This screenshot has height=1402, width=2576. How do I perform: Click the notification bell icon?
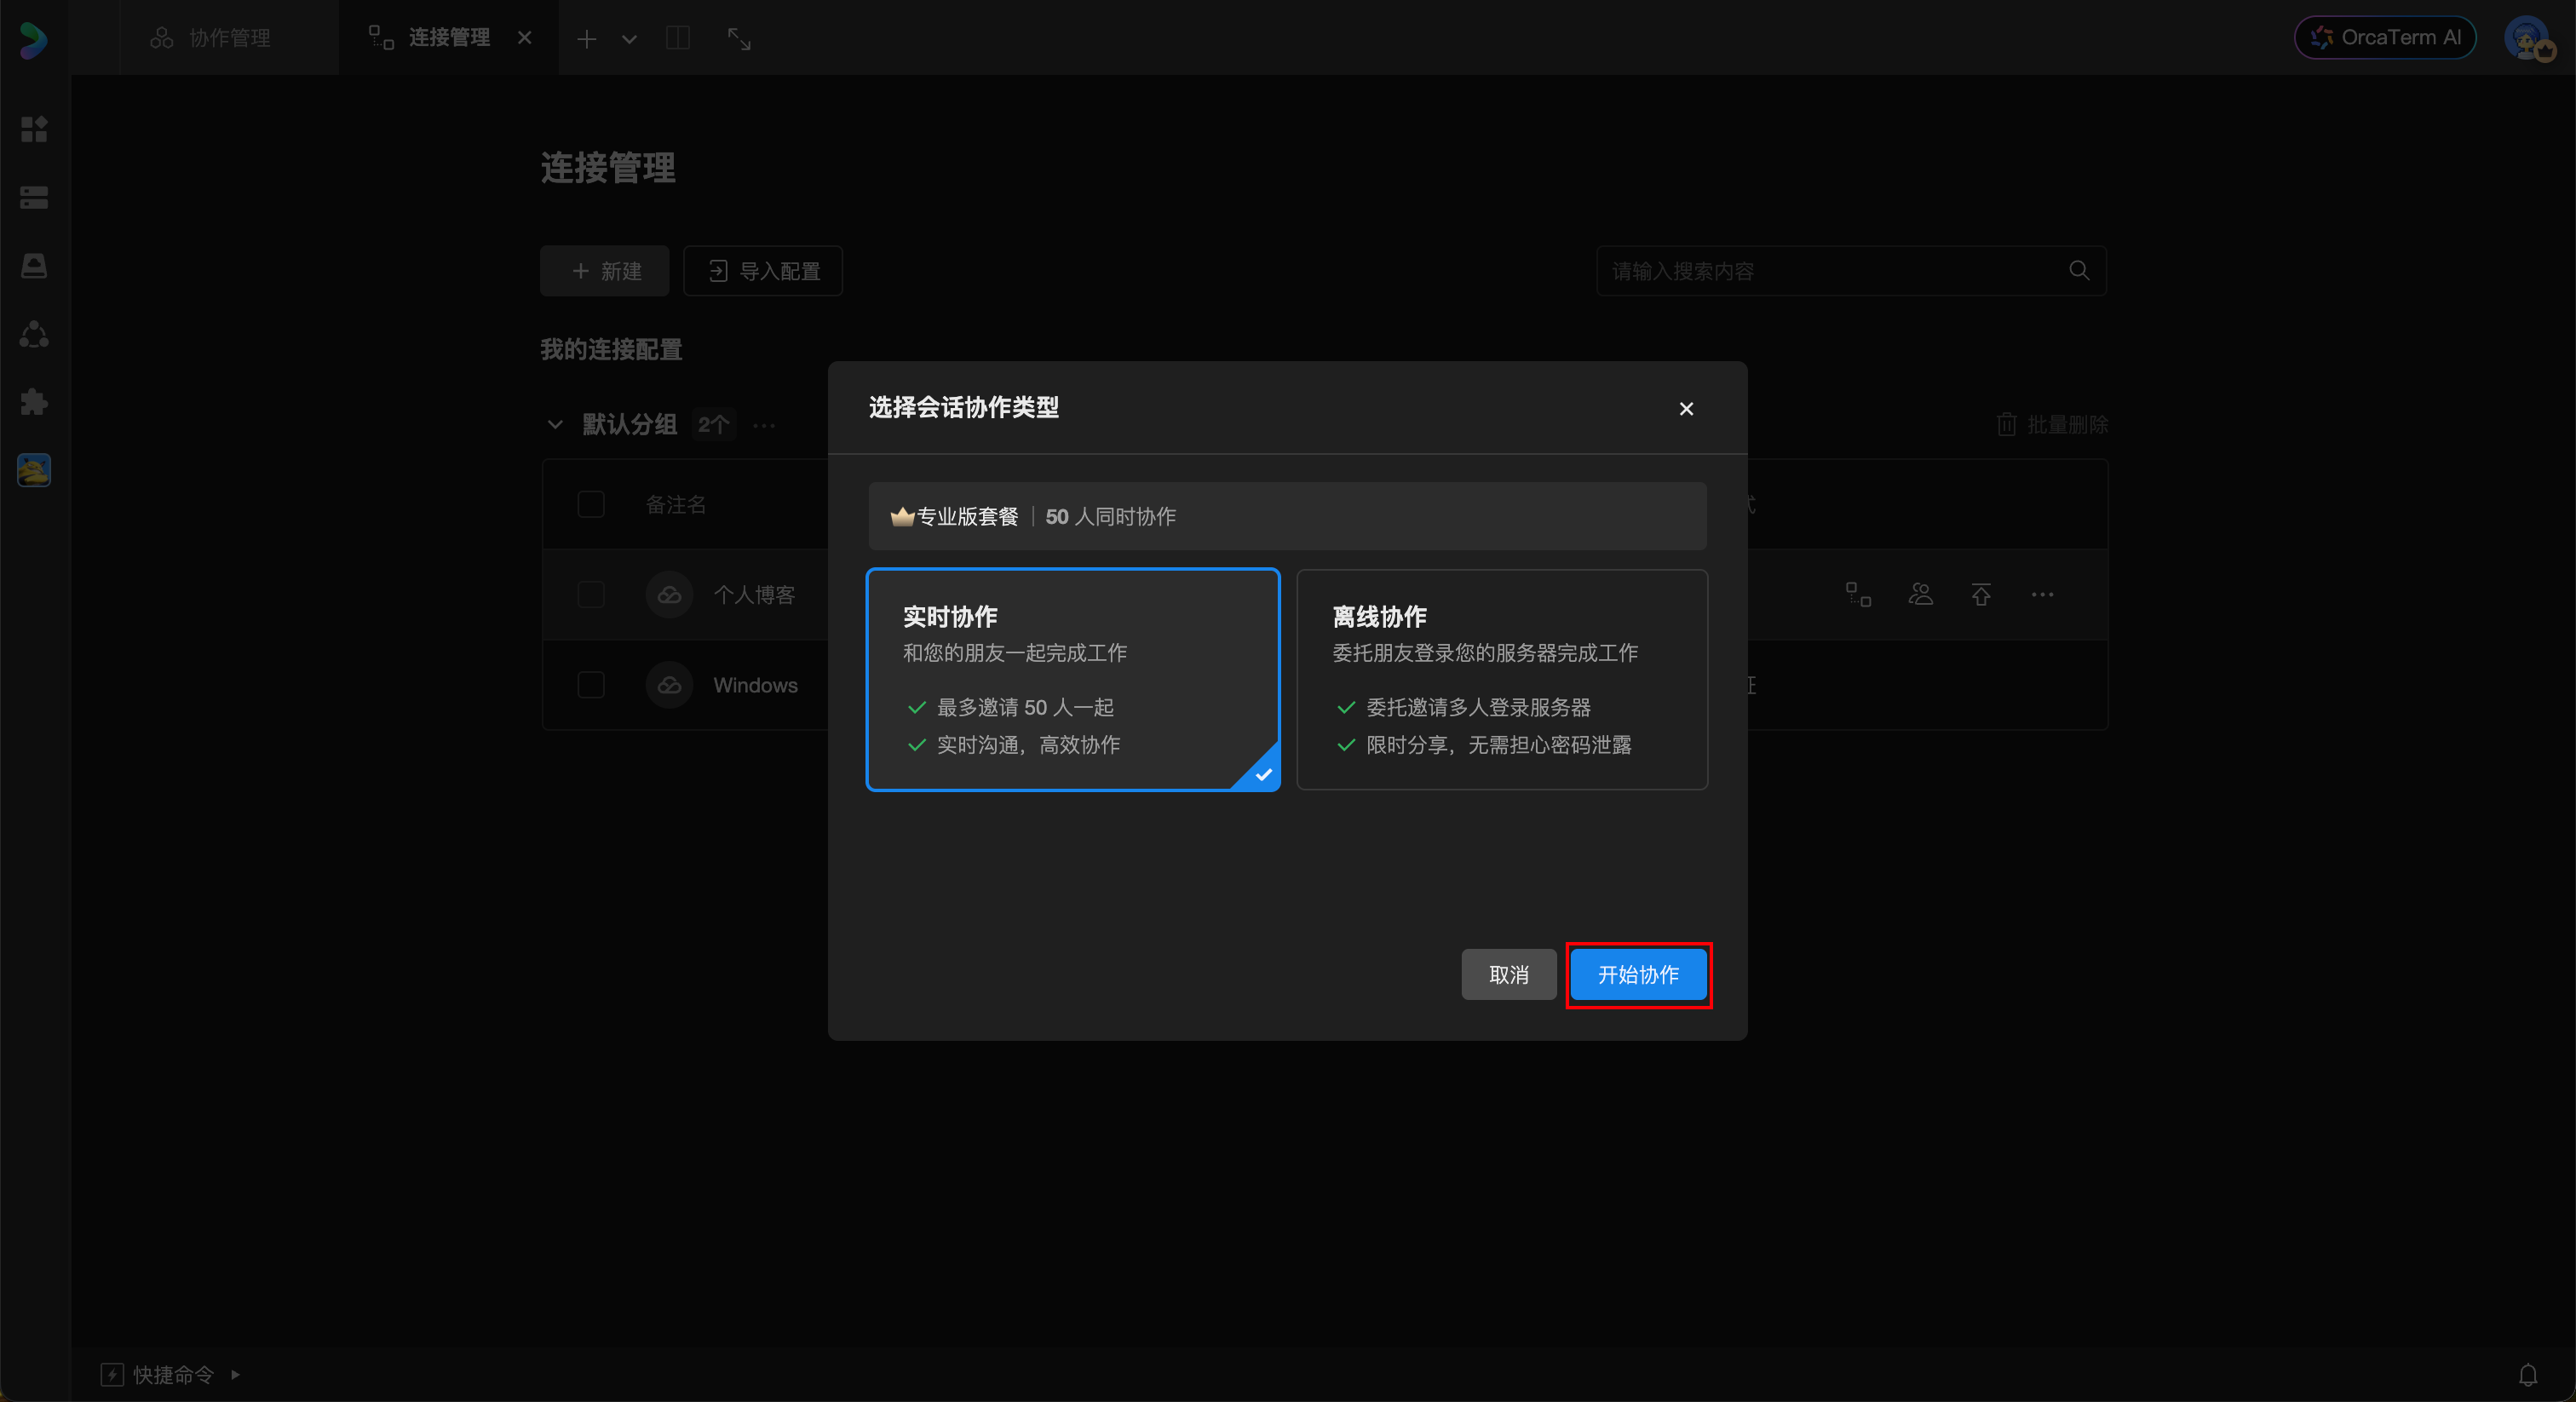2527,1375
